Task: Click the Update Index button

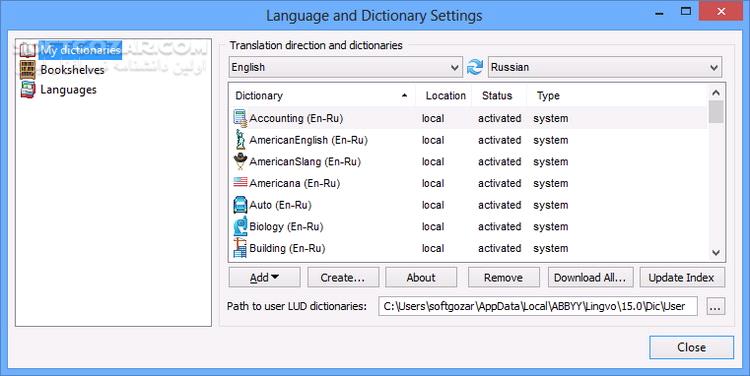Action: [682, 277]
